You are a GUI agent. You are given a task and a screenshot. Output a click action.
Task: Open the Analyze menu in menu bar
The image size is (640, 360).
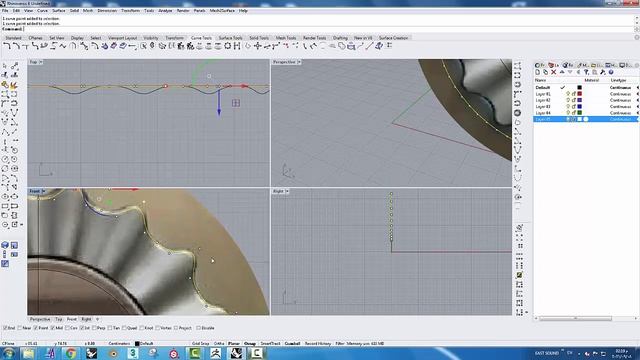click(165, 11)
